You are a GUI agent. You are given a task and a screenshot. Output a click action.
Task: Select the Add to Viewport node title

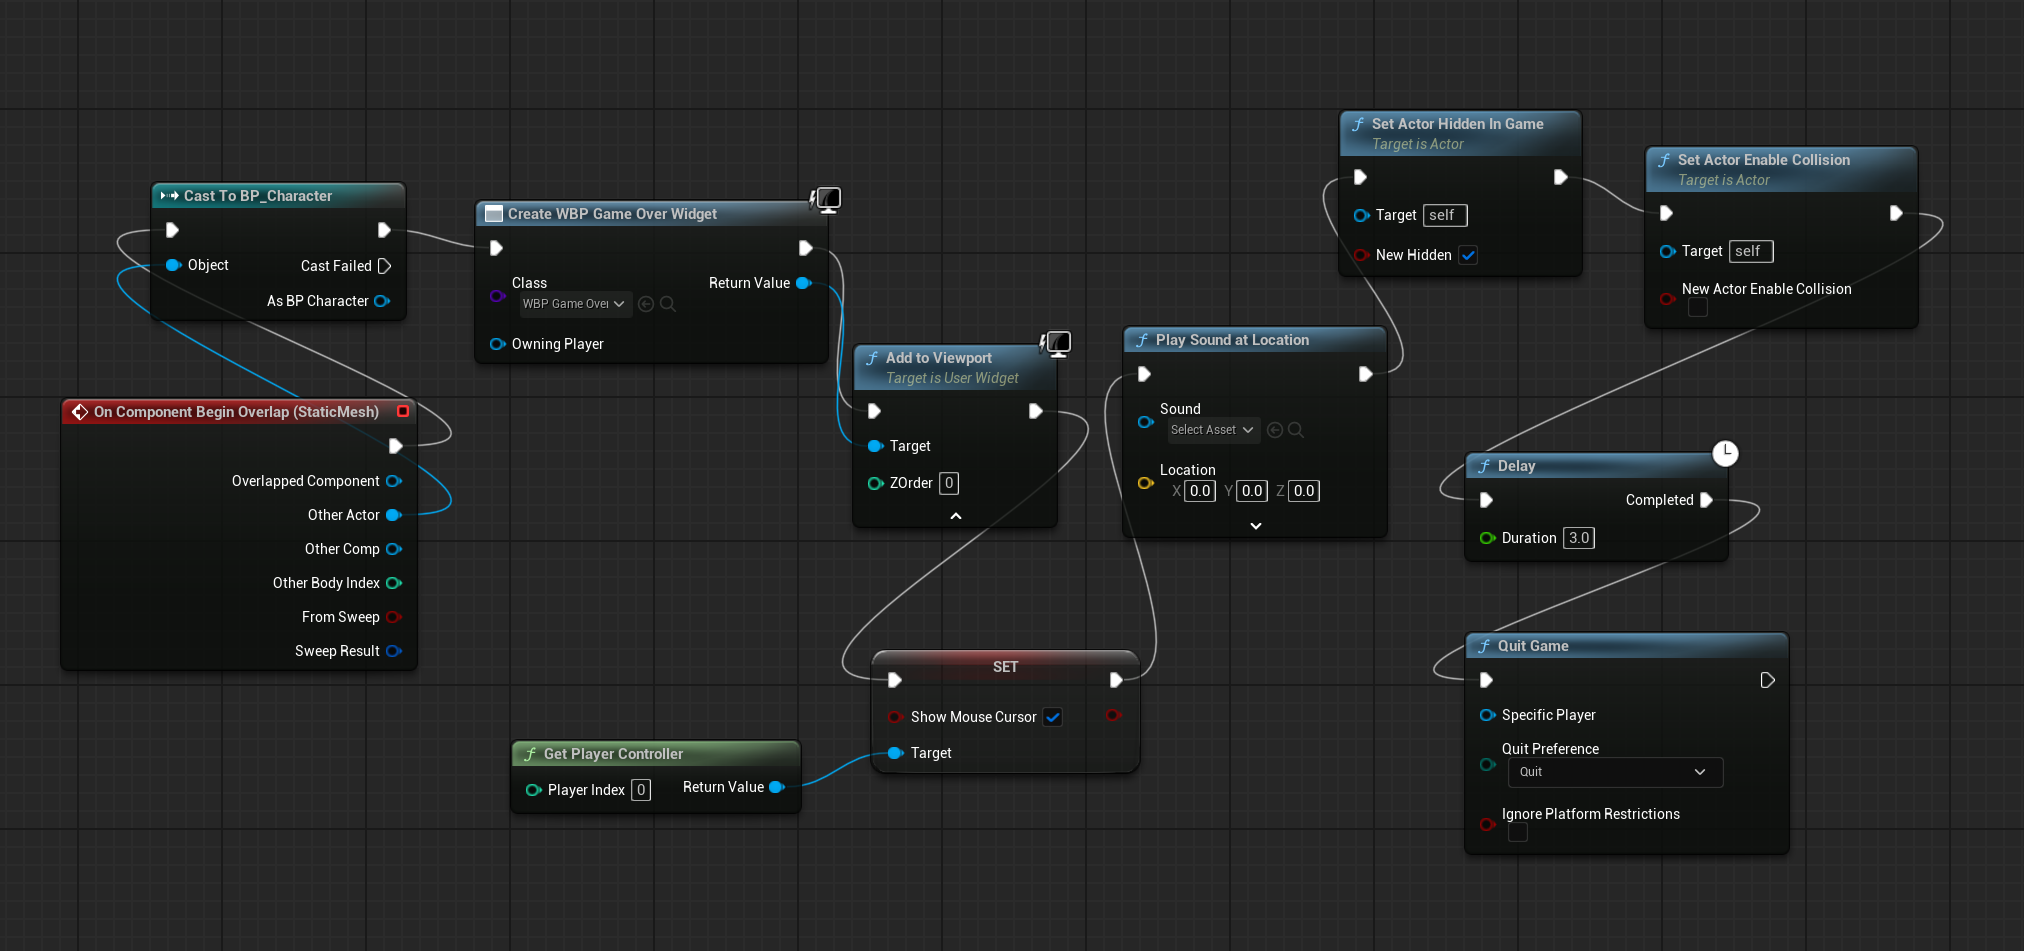938,358
